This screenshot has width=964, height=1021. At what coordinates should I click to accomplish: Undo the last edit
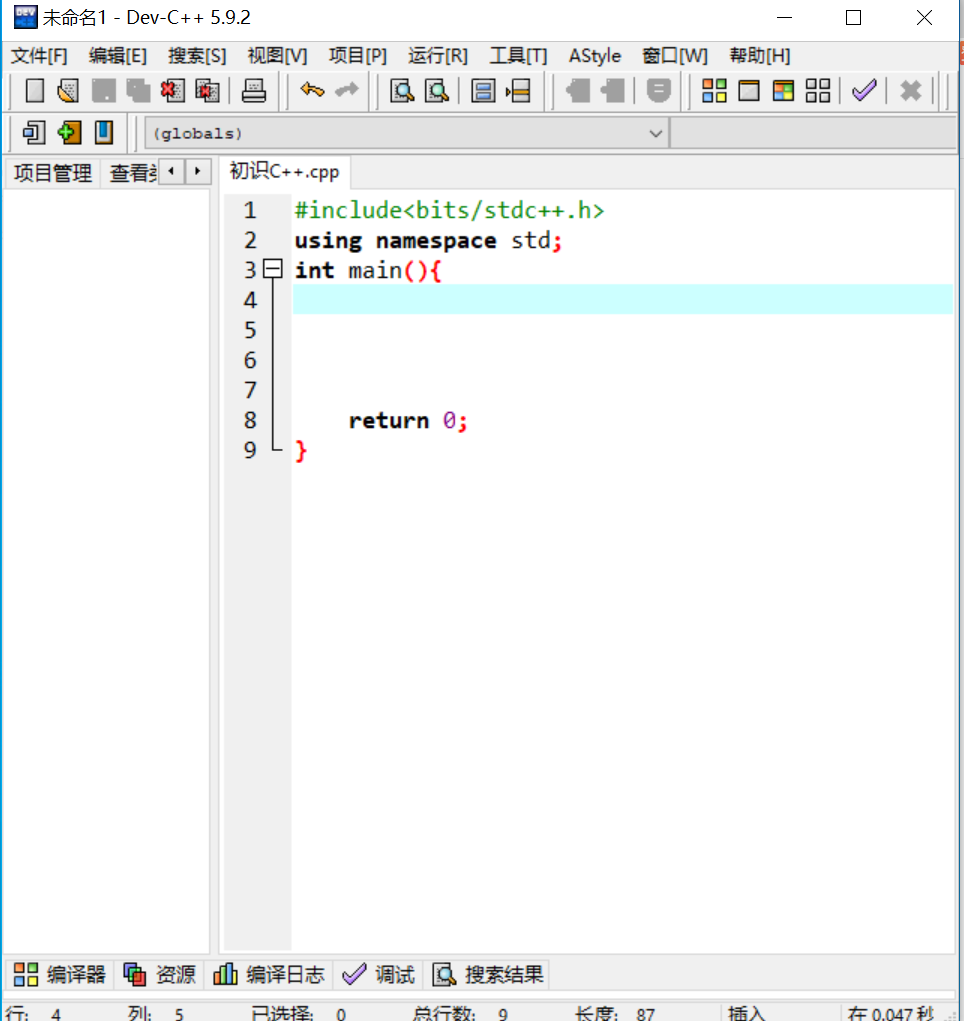[313, 90]
